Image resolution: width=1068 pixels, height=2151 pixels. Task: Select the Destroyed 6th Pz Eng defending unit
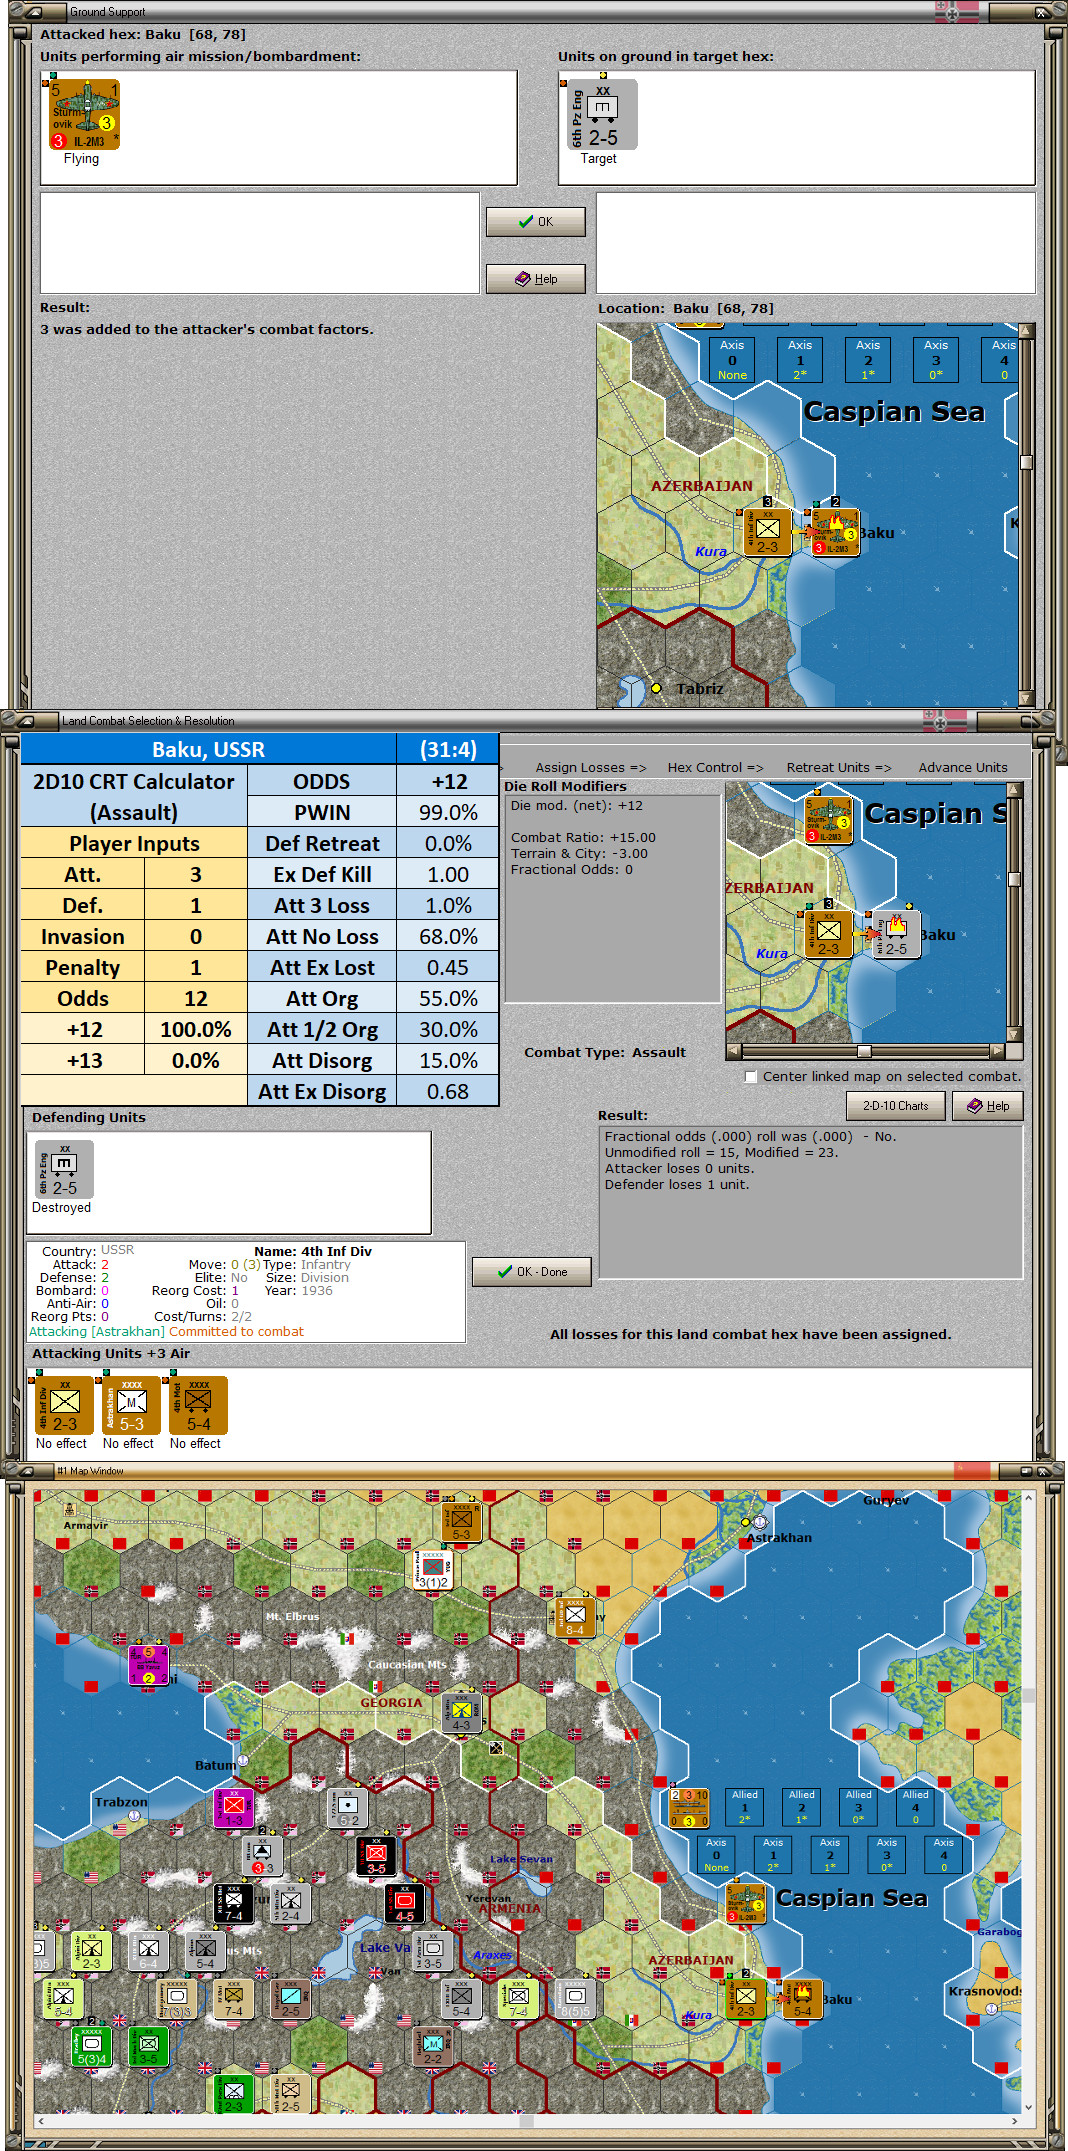click(x=64, y=1170)
